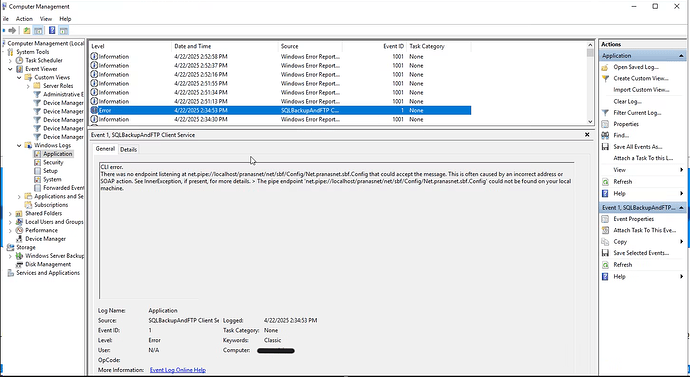Open Event Properties in Actions pane

[x=633, y=219]
